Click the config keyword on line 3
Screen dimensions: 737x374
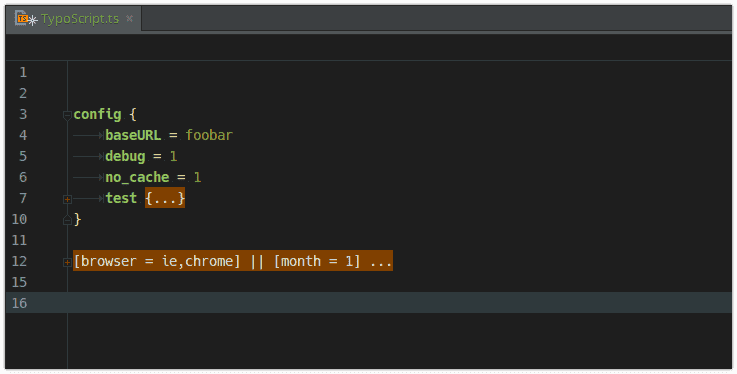[97, 115]
